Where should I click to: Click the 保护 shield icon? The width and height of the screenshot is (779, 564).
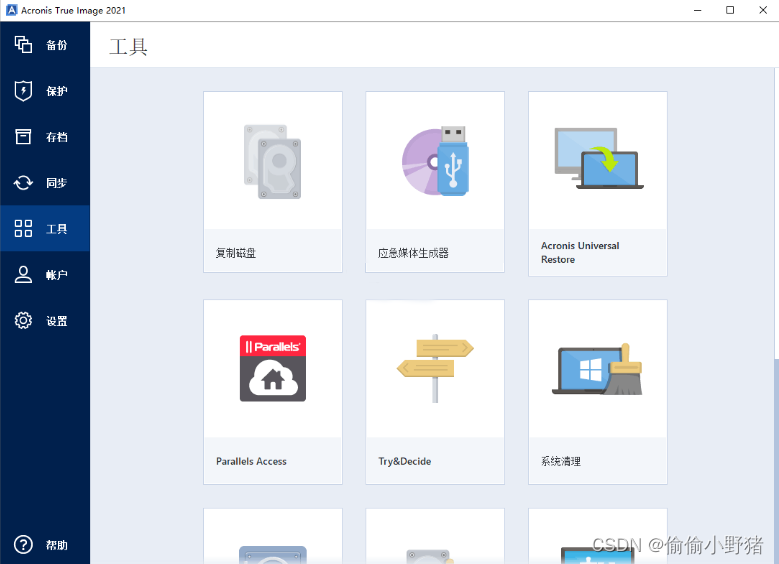click(23, 90)
